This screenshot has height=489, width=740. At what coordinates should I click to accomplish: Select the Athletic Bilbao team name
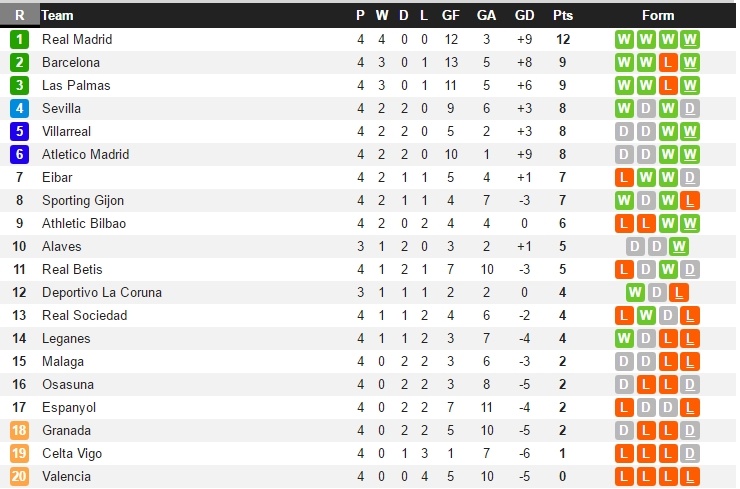click(84, 224)
